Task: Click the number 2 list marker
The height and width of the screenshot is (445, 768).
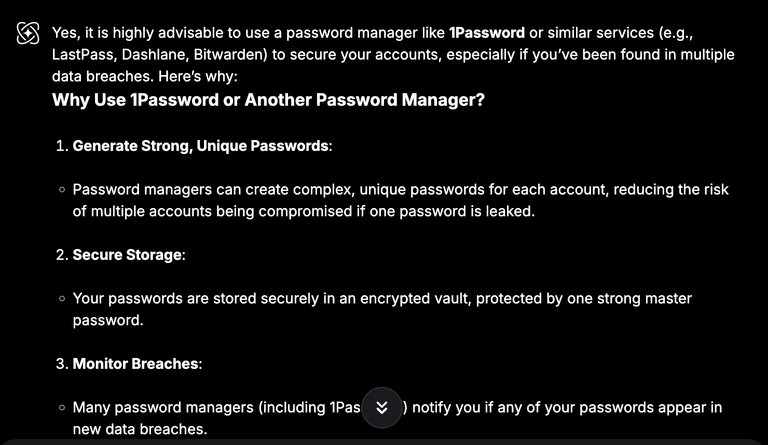Action: [x=61, y=255]
